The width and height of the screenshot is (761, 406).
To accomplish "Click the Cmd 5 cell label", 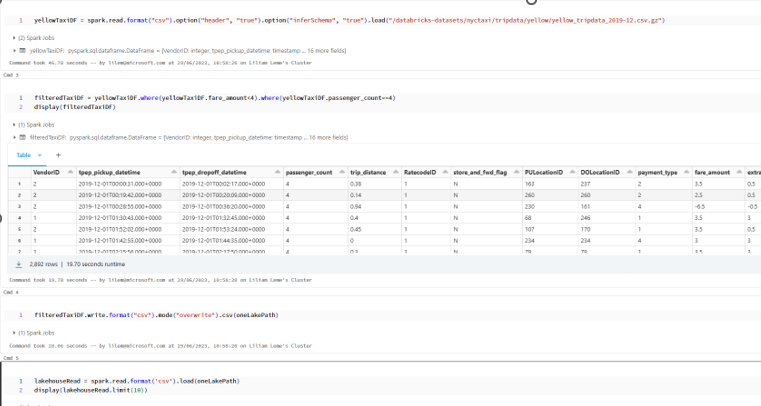I will (x=11, y=358).
